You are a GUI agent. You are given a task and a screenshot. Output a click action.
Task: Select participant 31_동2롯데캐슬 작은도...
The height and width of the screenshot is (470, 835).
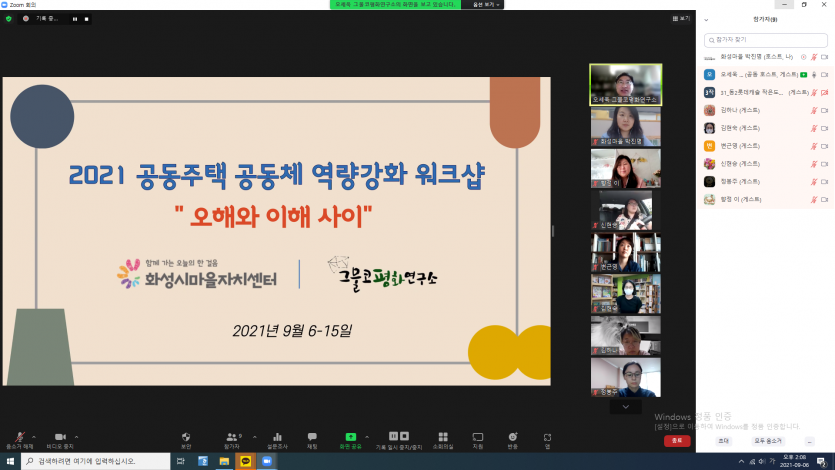tap(765, 93)
